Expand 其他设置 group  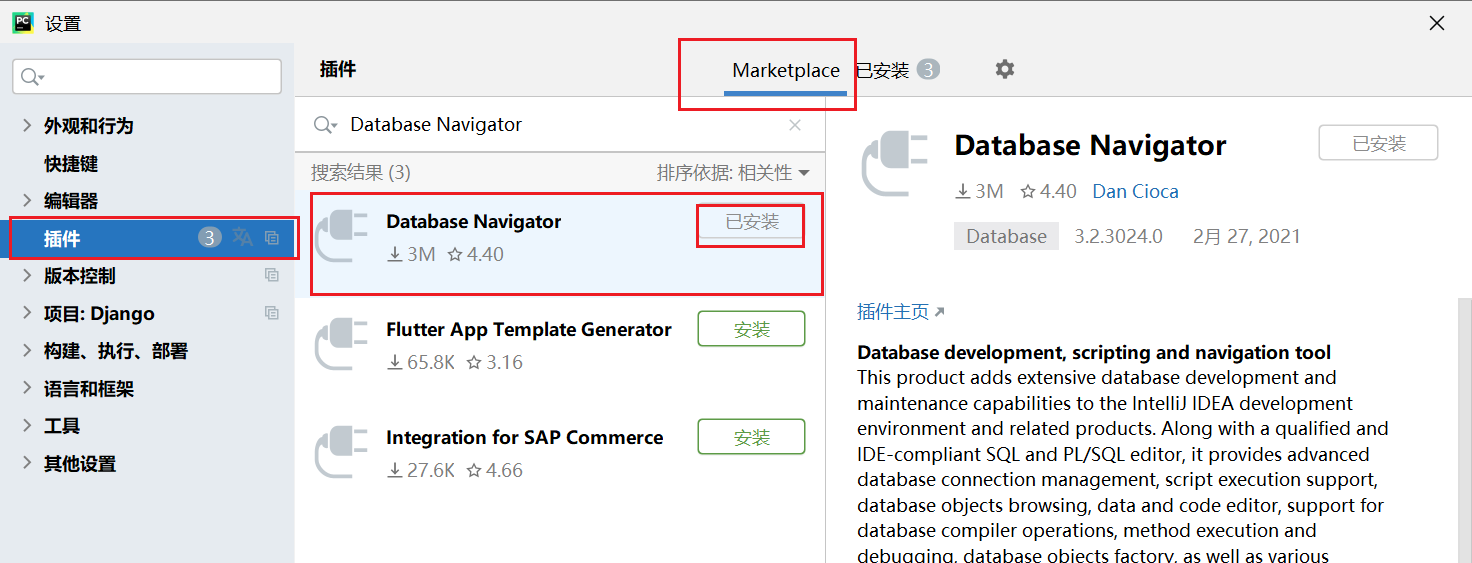click(27, 463)
